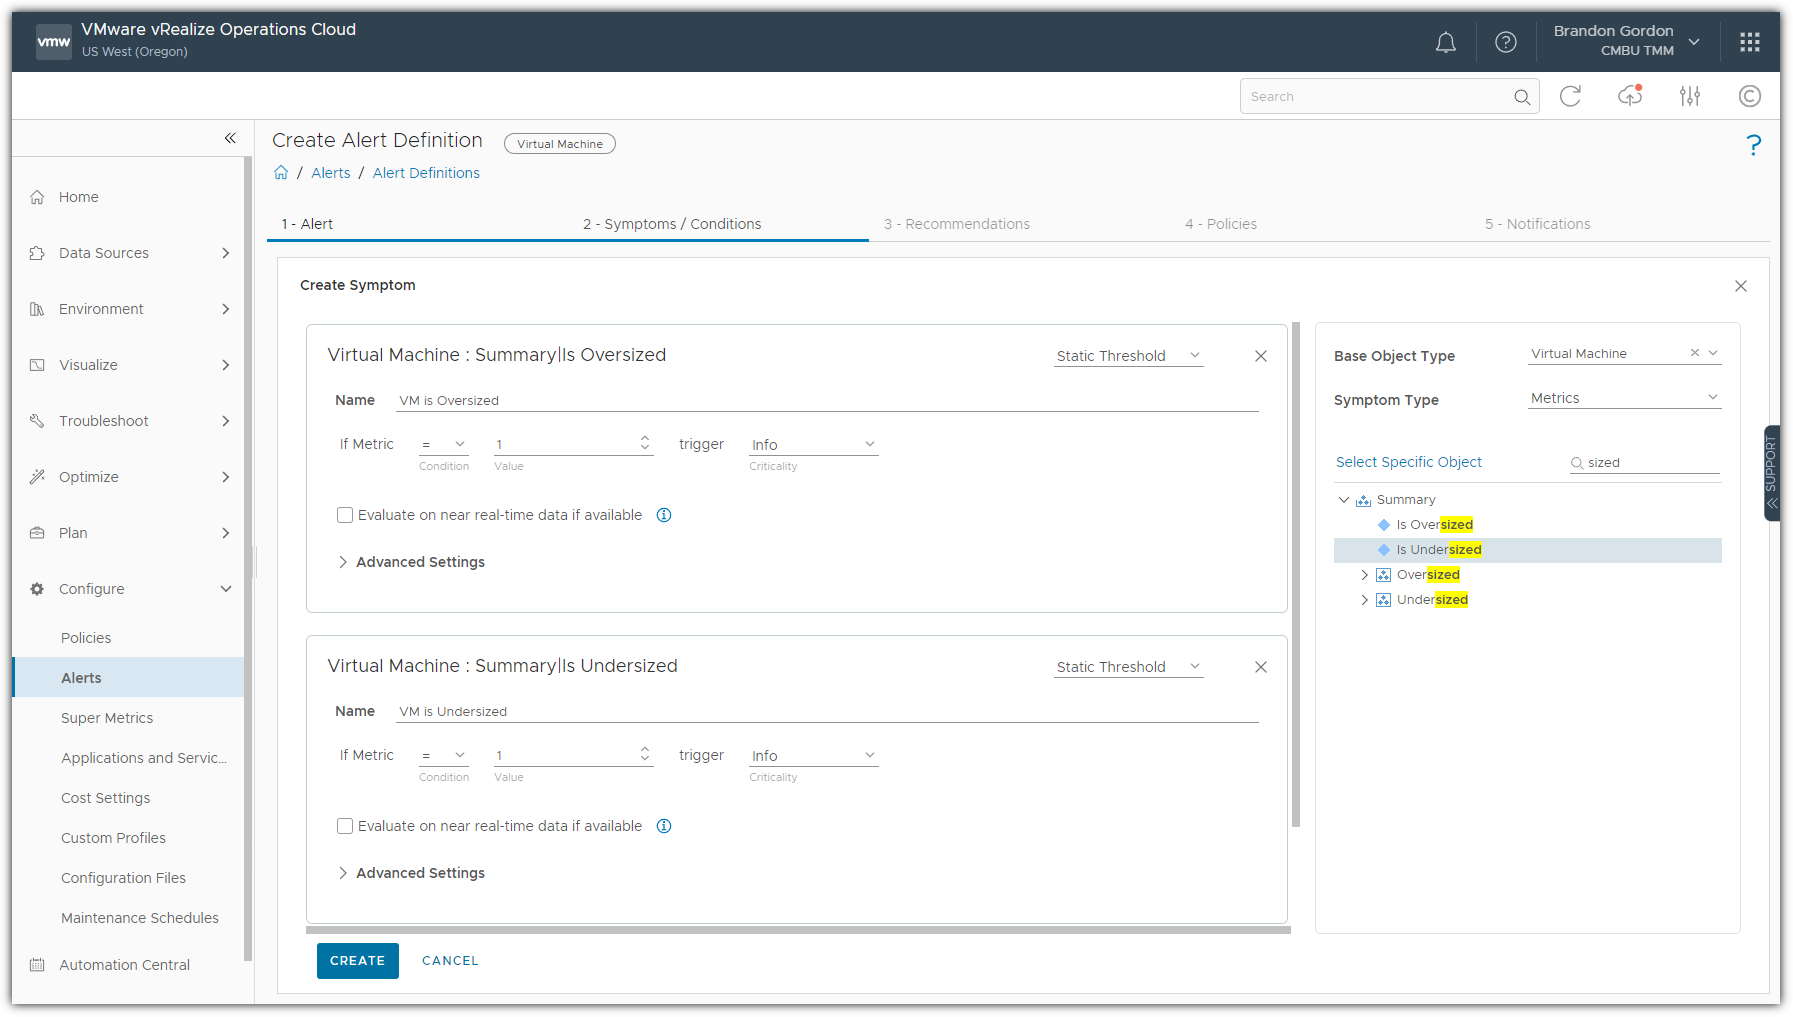Click the VMware logo icon
This screenshot has height=1017, width=1793.
54,41
